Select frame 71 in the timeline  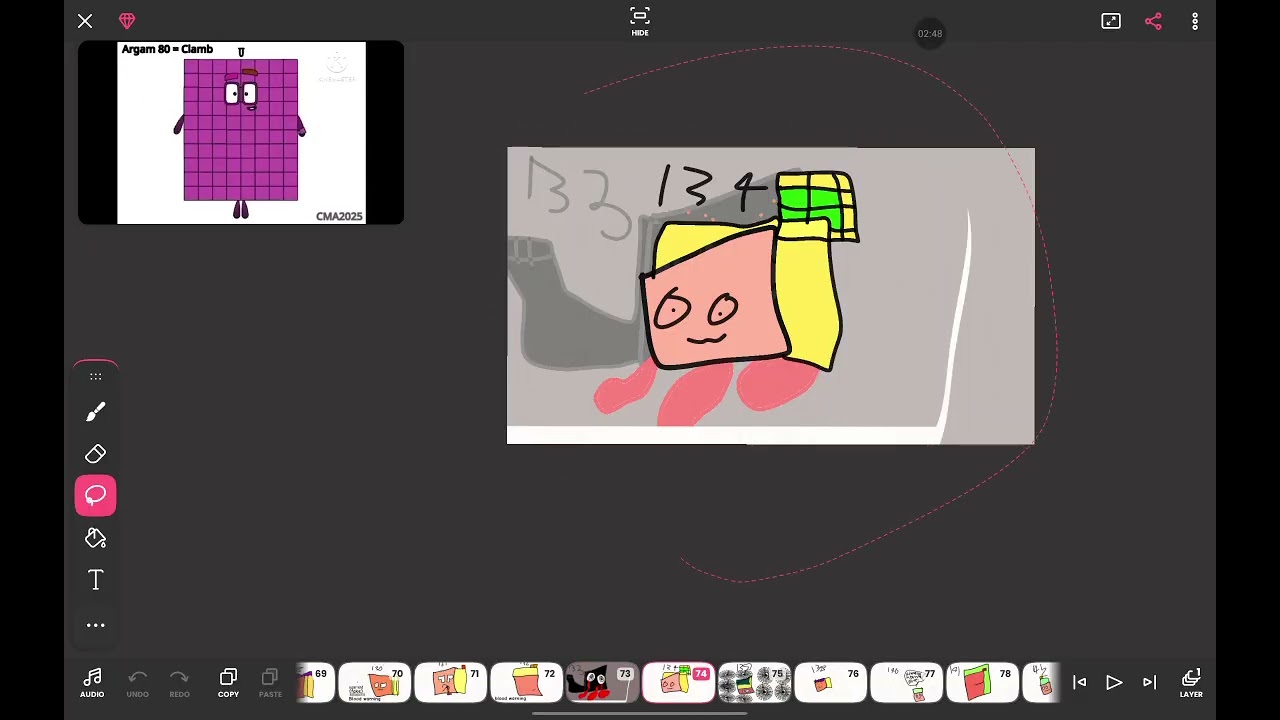pyautogui.click(x=450, y=683)
